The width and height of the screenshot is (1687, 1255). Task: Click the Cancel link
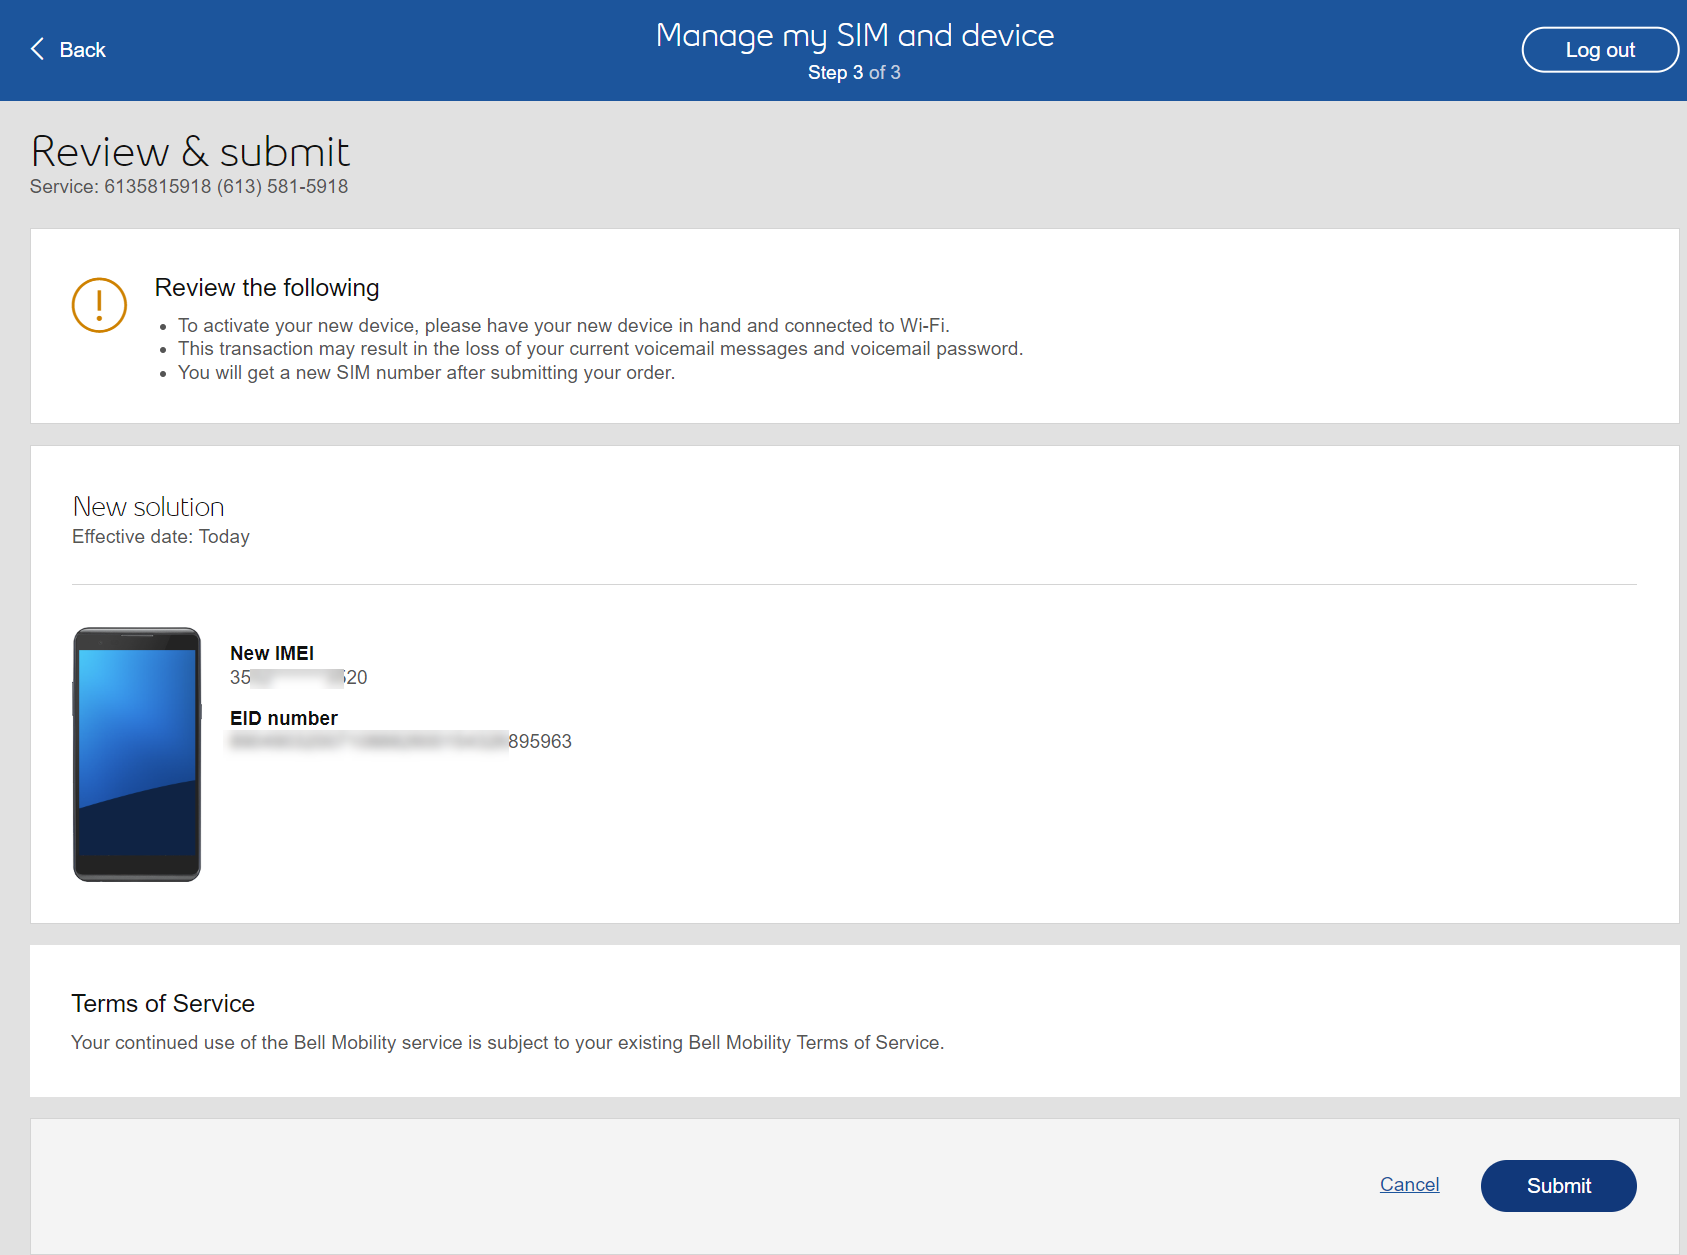click(1409, 1185)
